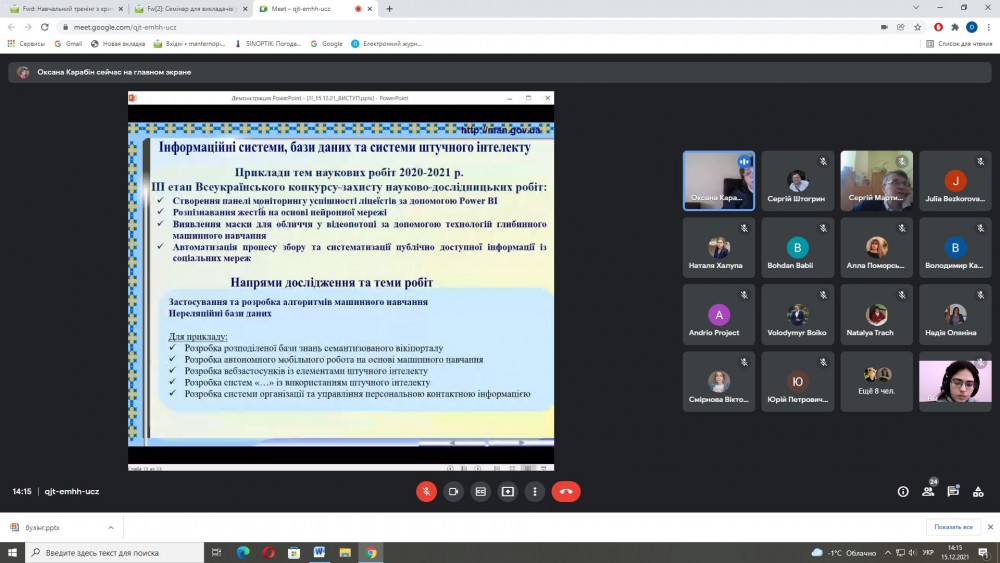Image resolution: width=1000 pixels, height=563 pixels.
Task: Open the Gmail bookmark
Action: (68, 44)
